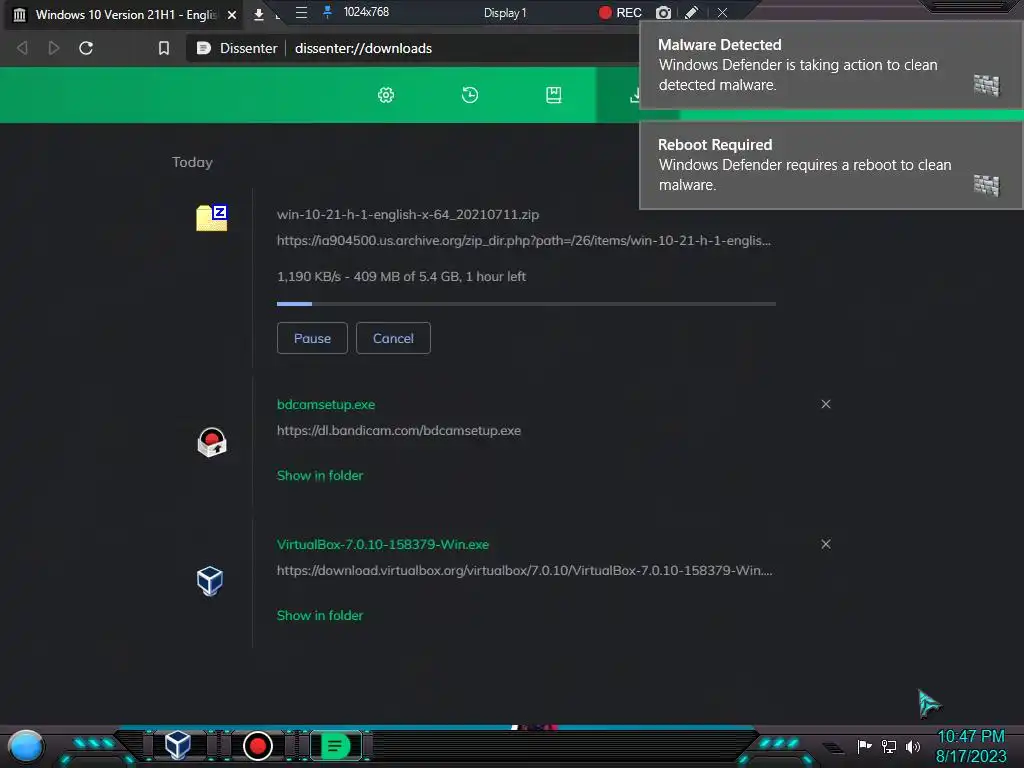Screen dimensions: 1024x768
Task: Click the zip file icon for the win-10 download
Action: (212, 217)
